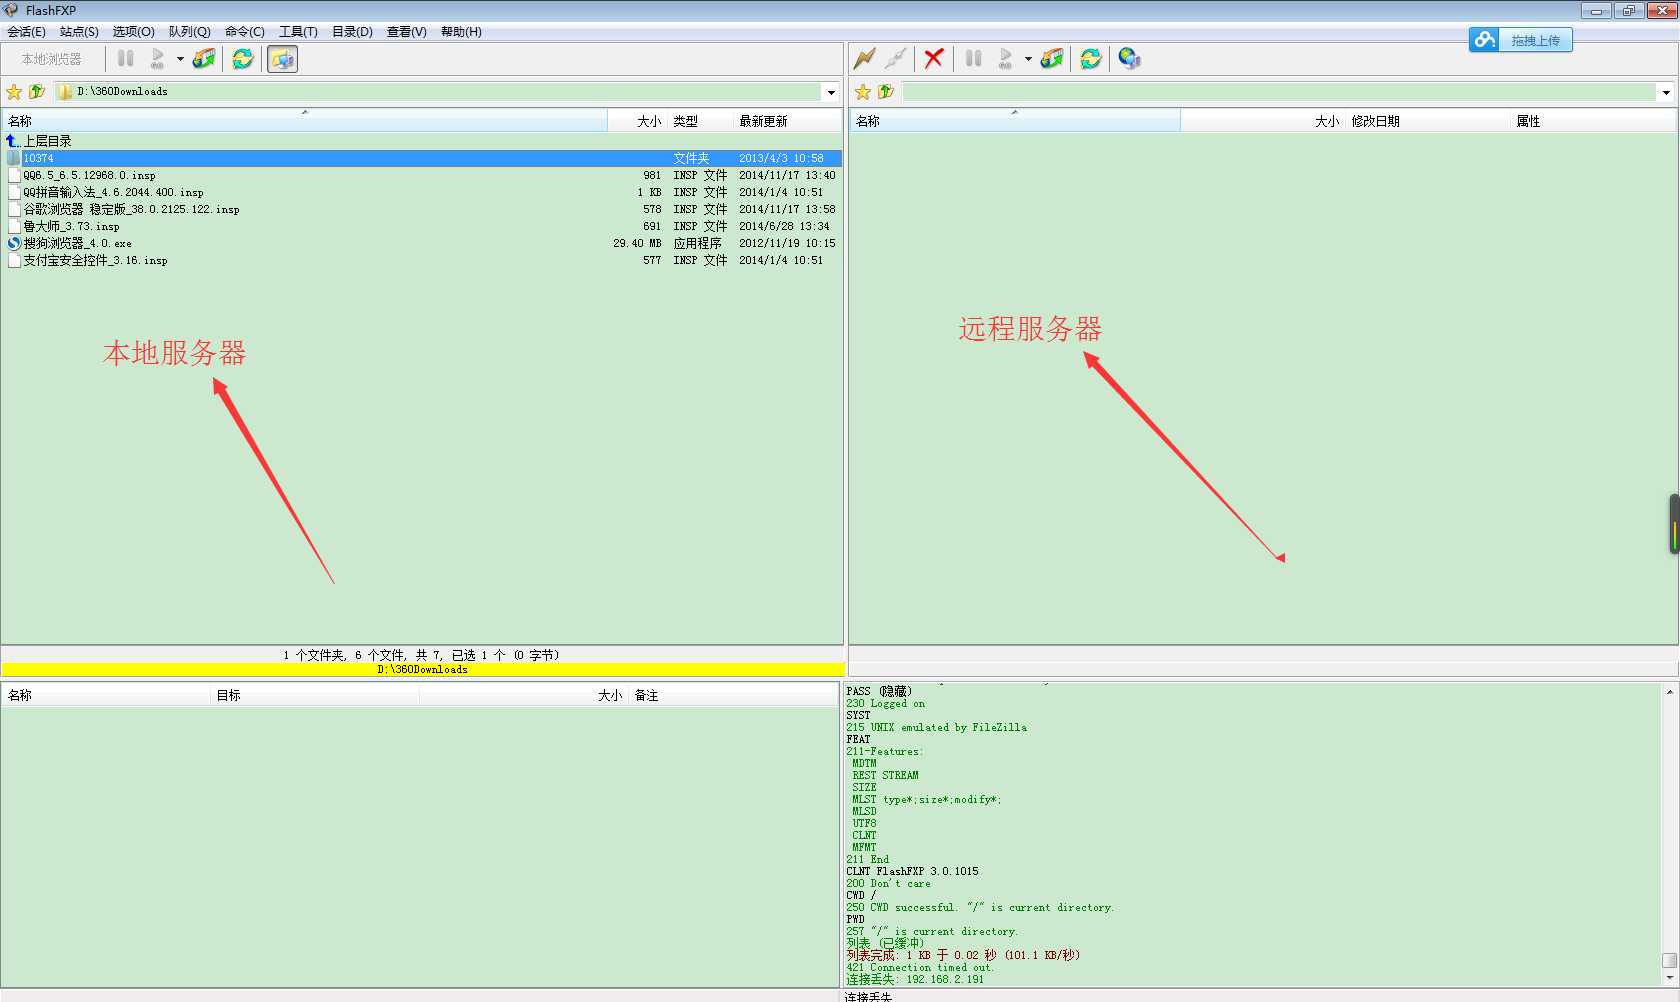Open the 工具(T) menu
The width and height of the screenshot is (1680, 1002).
pos(298,32)
